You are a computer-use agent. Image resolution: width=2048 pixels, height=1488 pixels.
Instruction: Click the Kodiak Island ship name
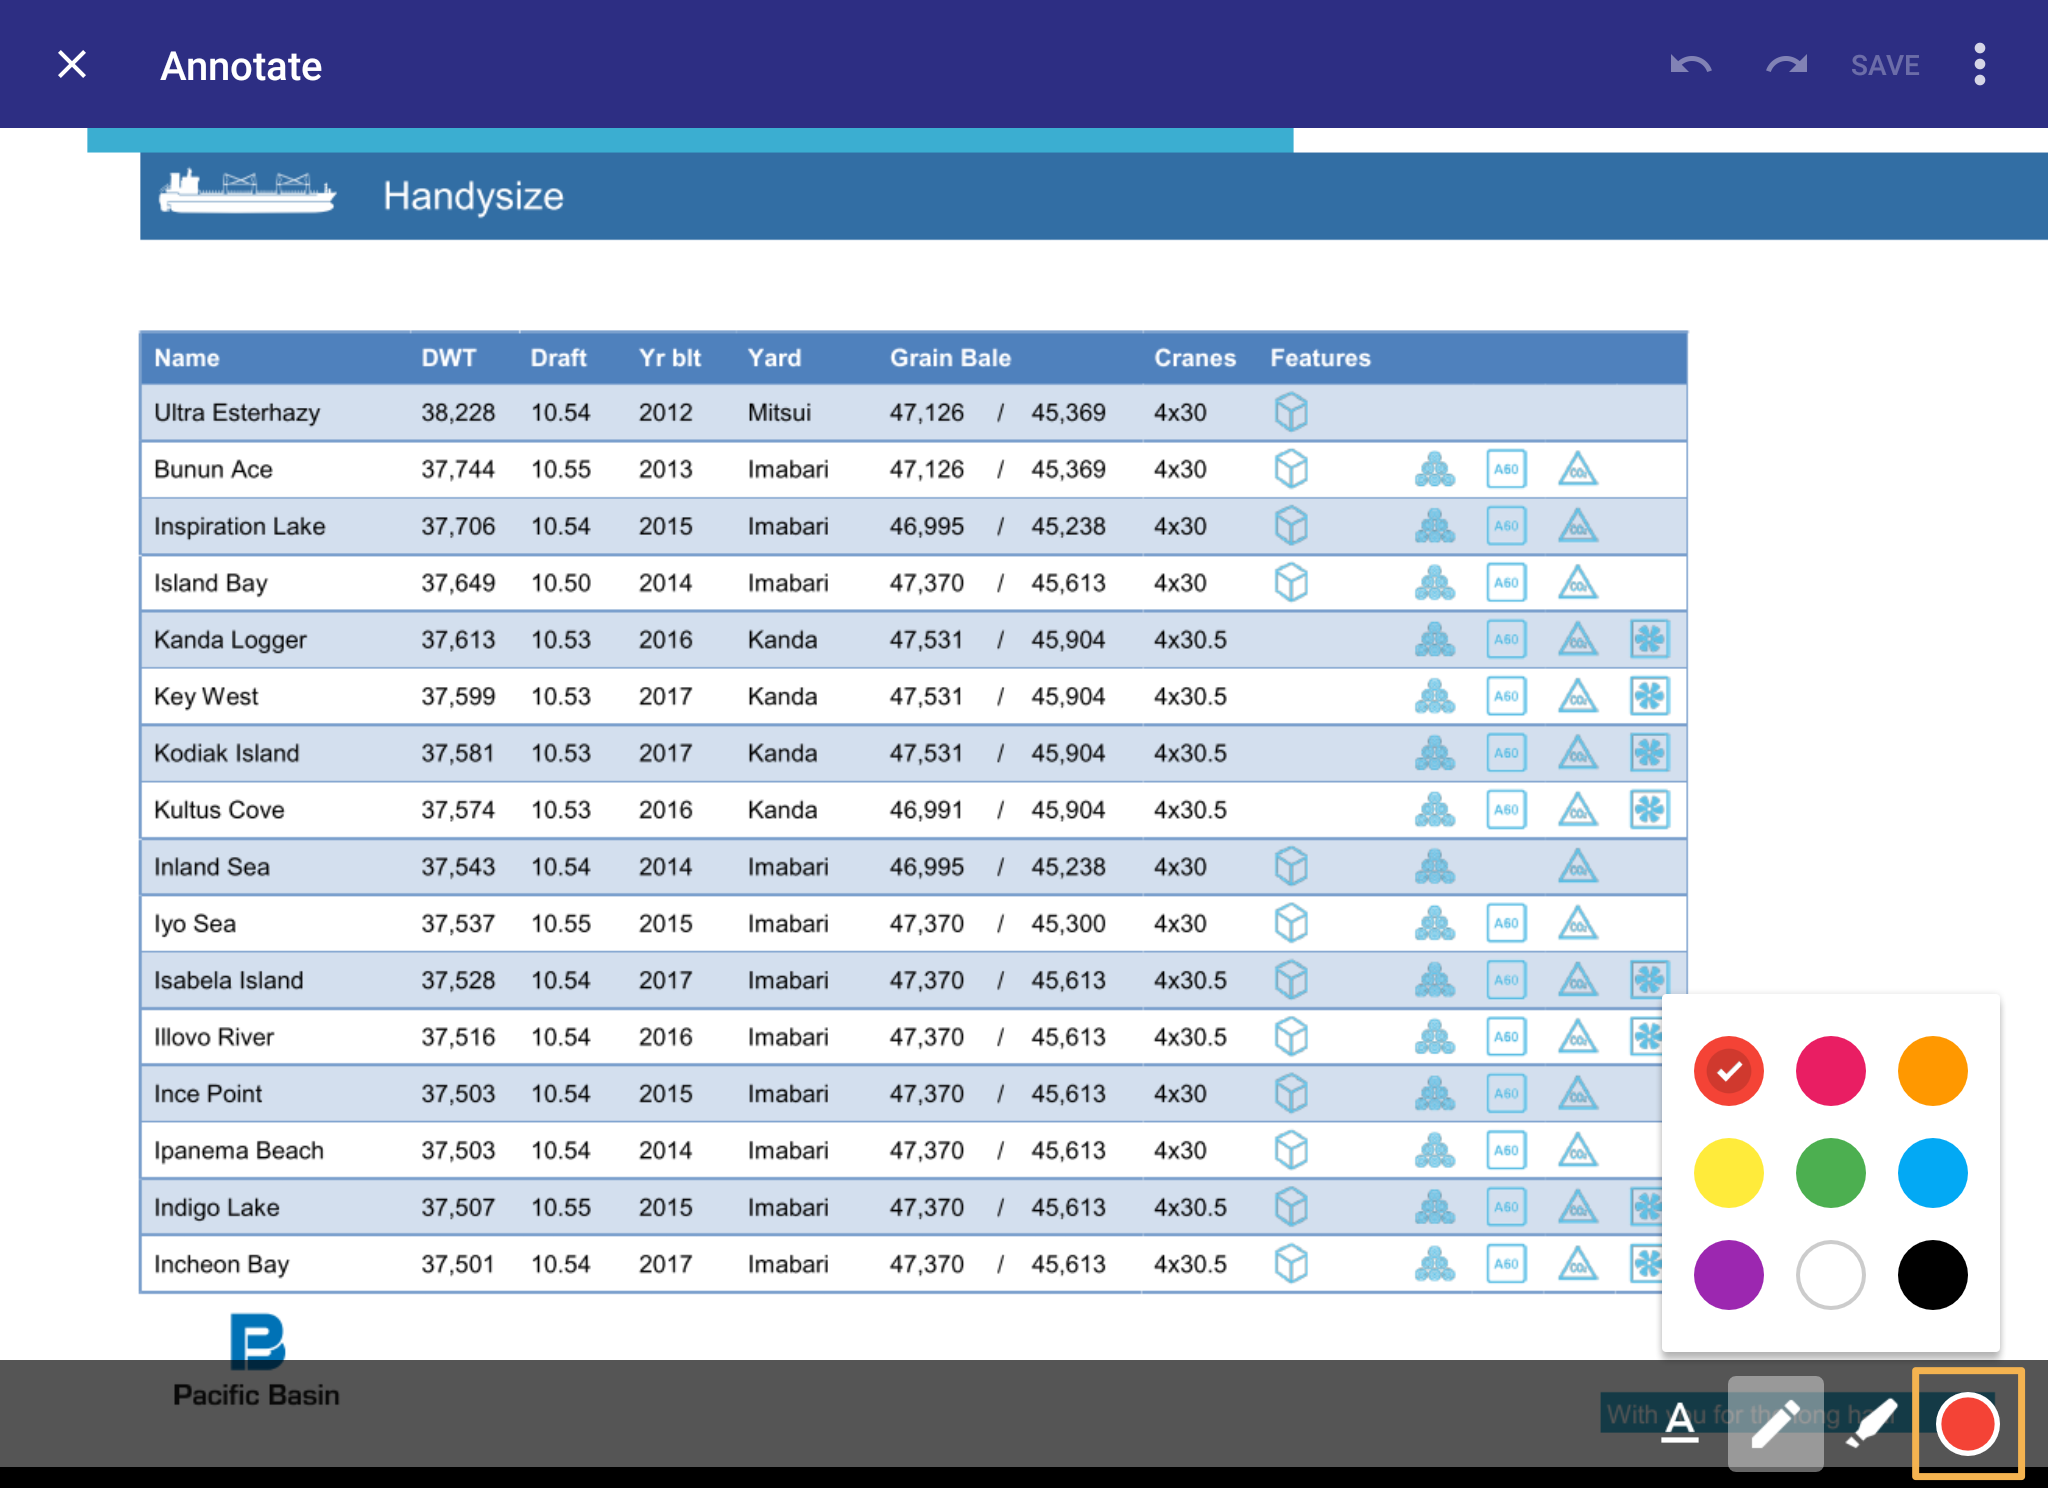pos(226,753)
